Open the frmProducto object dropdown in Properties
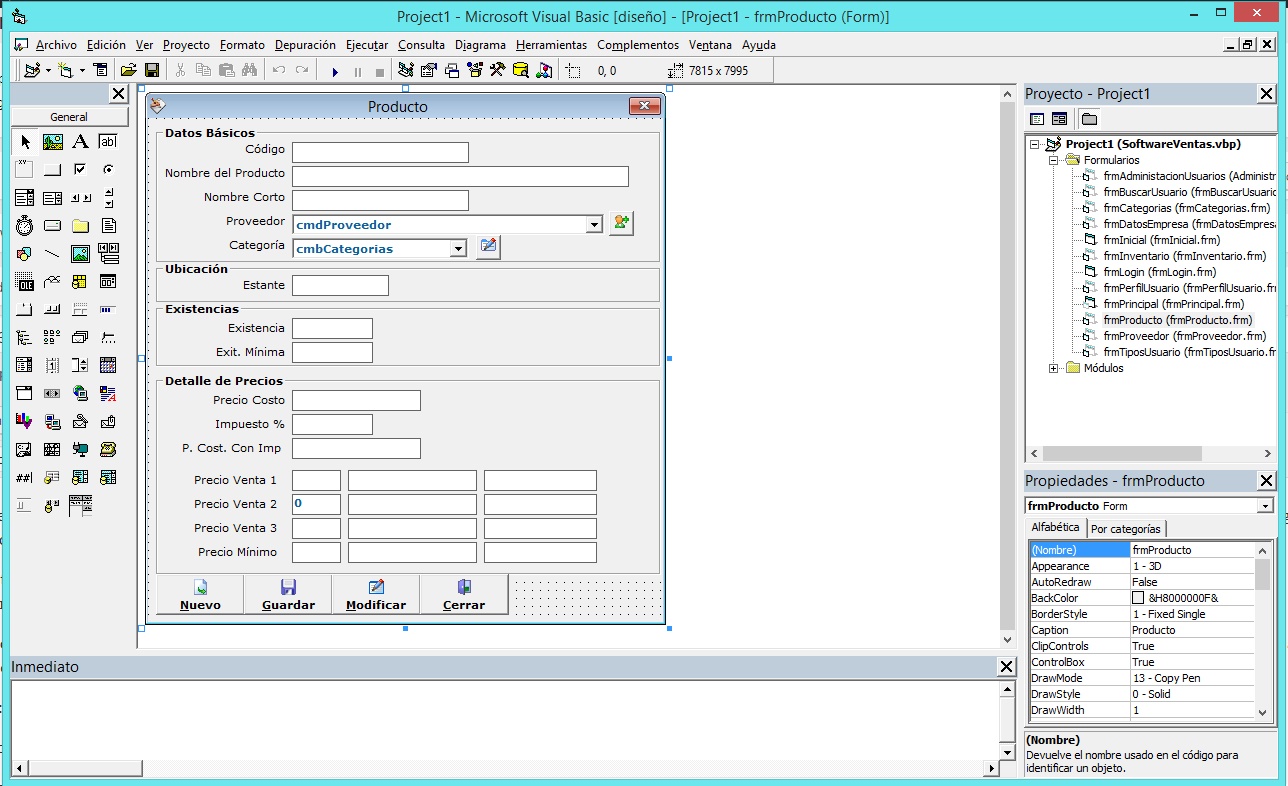1288x786 pixels. point(1265,506)
